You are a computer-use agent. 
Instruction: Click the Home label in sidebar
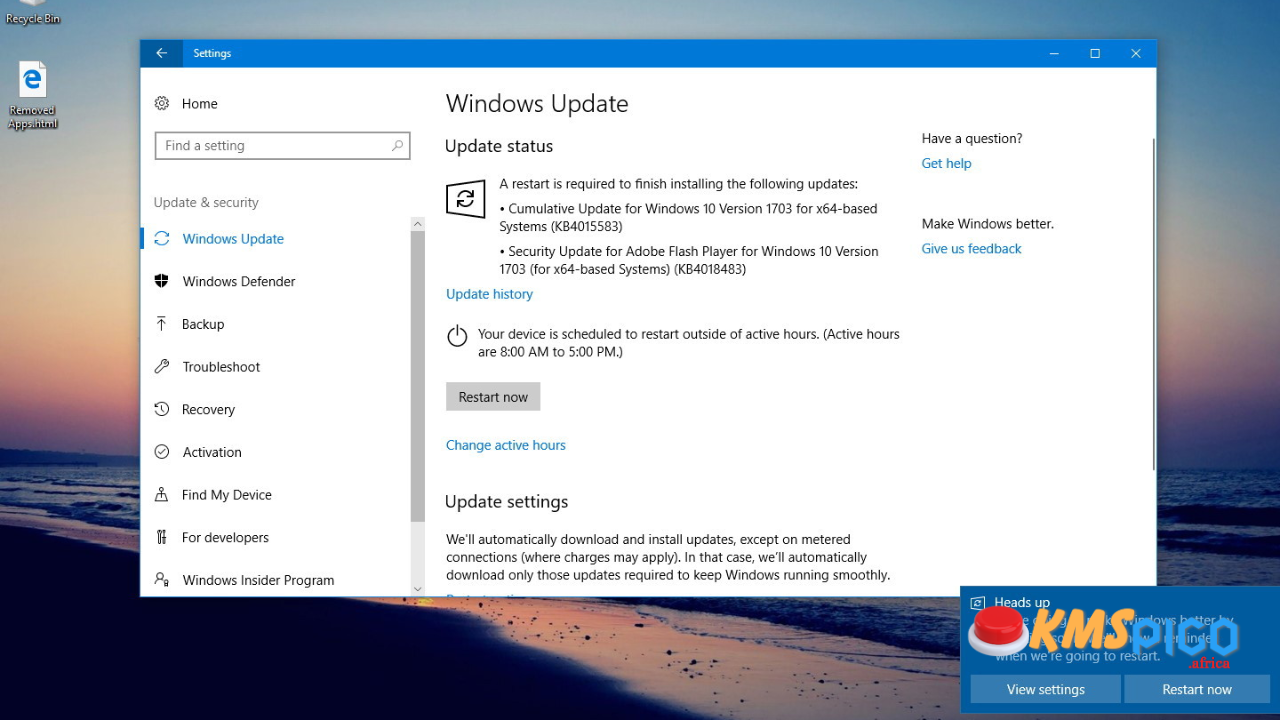point(199,103)
